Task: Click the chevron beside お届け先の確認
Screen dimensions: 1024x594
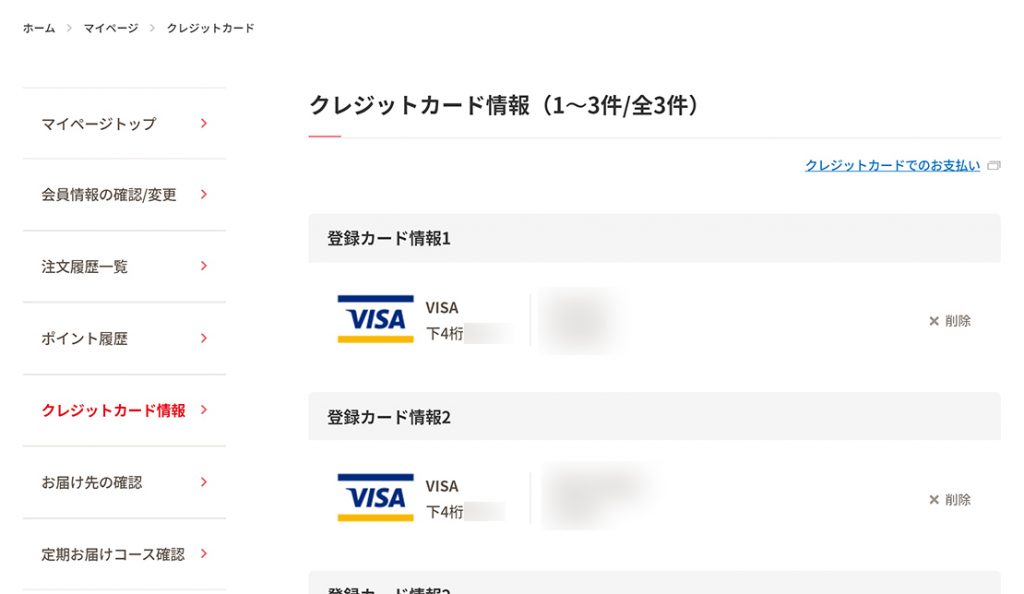Action: [204, 482]
